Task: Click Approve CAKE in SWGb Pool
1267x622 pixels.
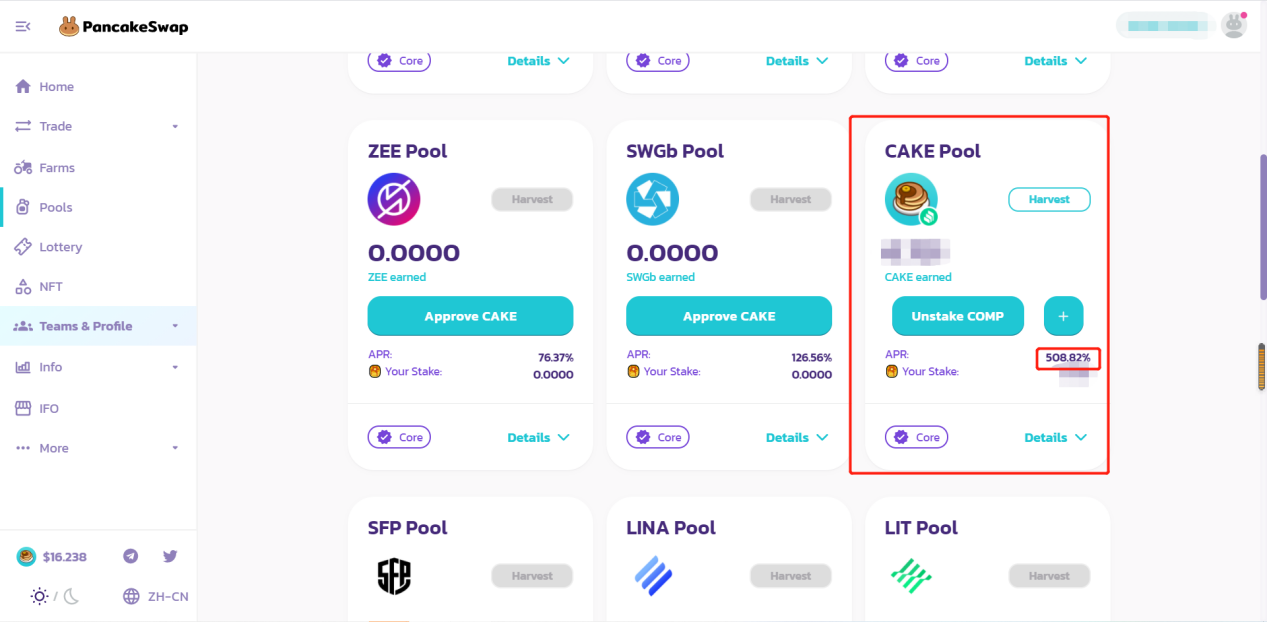Action: 729,316
